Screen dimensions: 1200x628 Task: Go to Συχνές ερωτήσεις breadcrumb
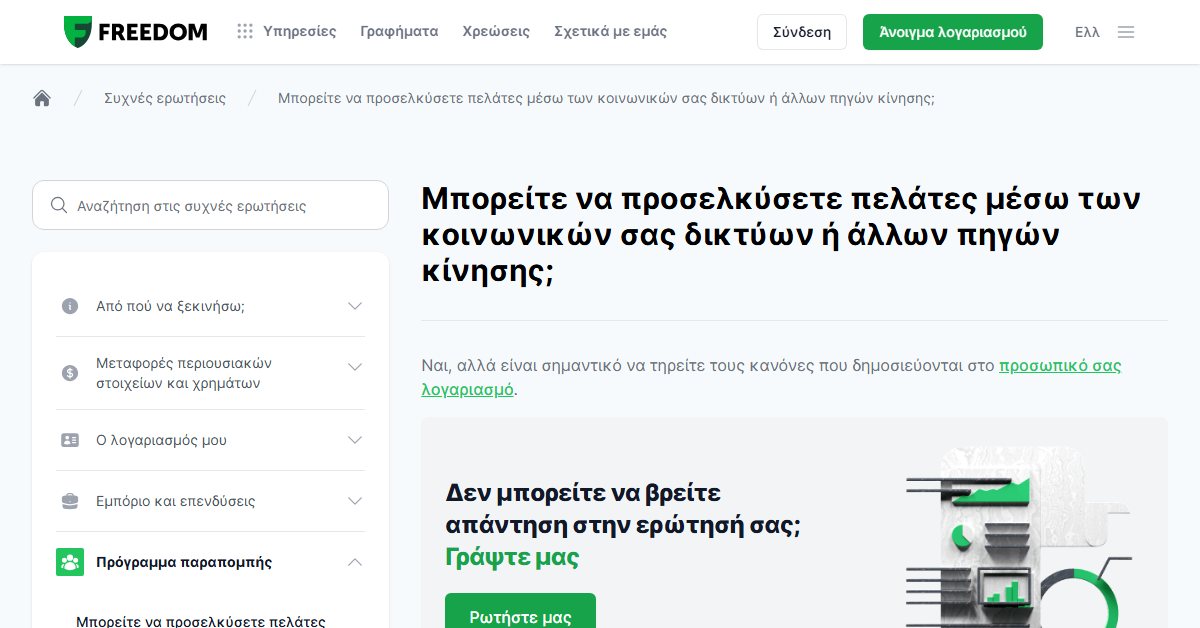[x=165, y=98]
